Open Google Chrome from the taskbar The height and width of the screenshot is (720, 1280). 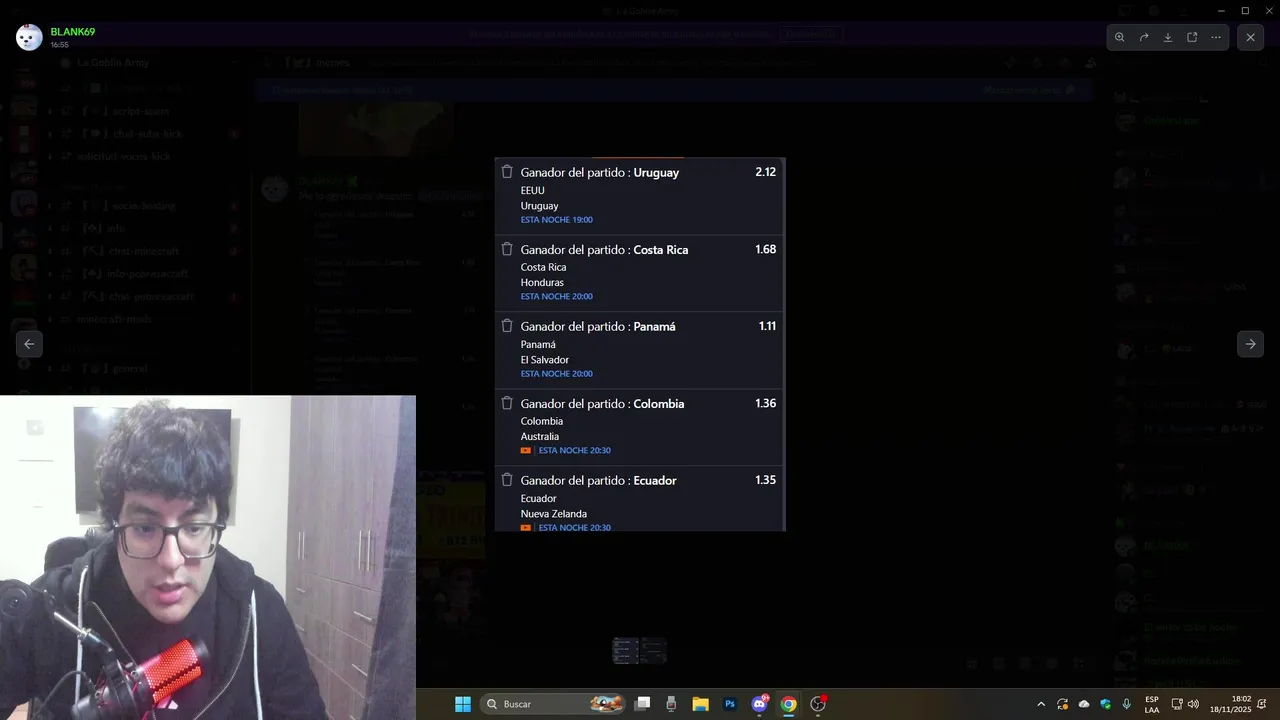pos(788,704)
